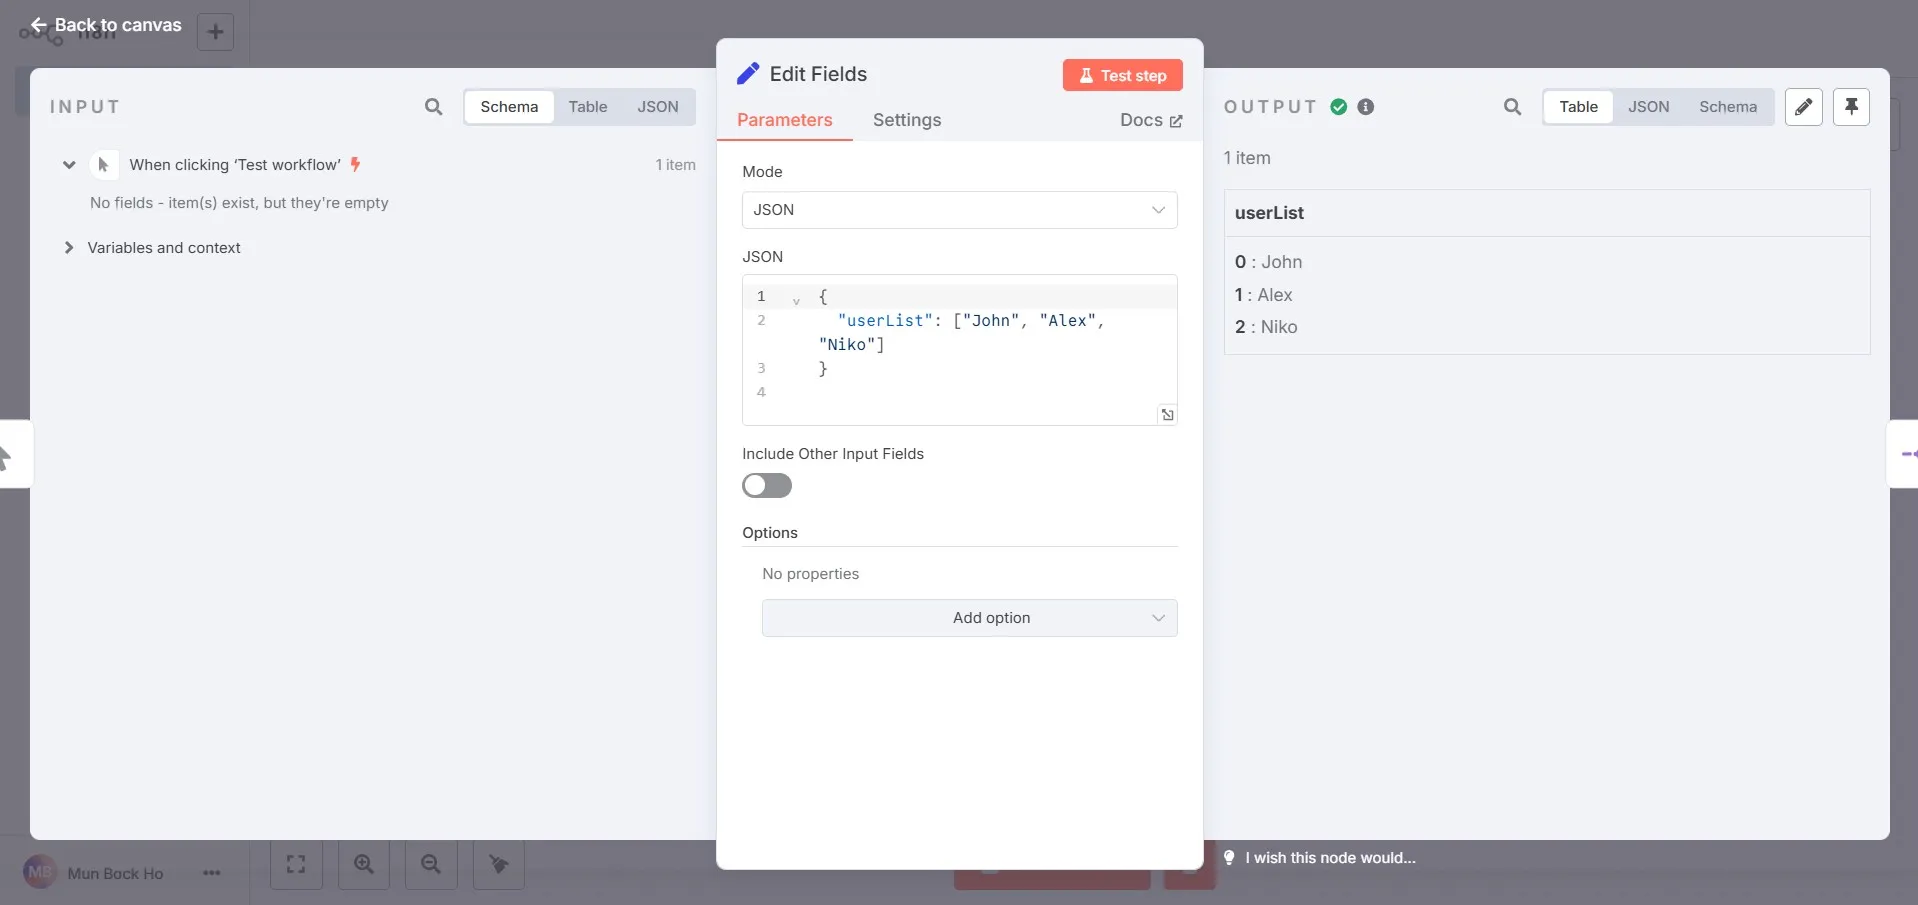Viewport: 1918px width, 905px height.
Task: Expand Variables and context
Action: click(x=69, y=248)
